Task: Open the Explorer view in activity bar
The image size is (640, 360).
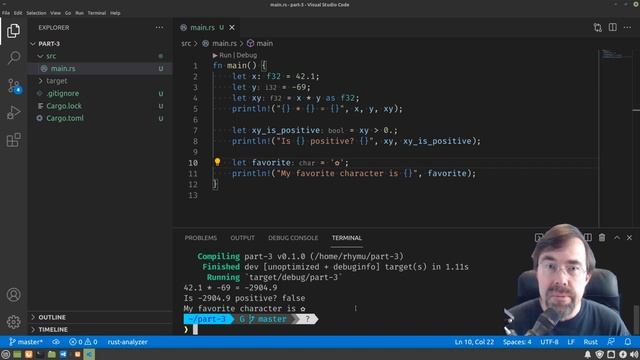Action: 13,31
